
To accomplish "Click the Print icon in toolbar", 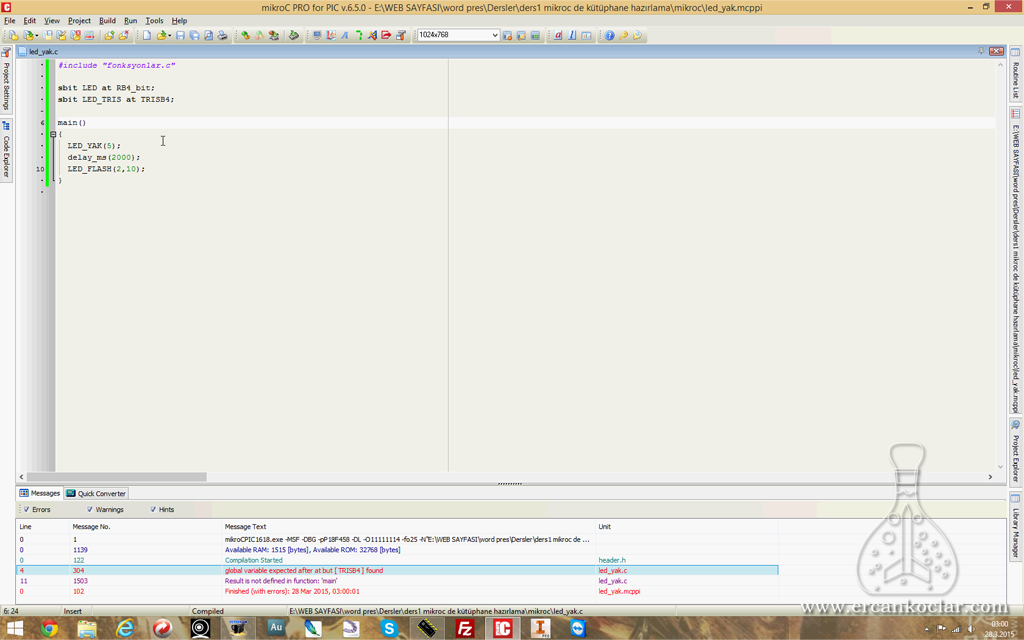I will 223,35.
